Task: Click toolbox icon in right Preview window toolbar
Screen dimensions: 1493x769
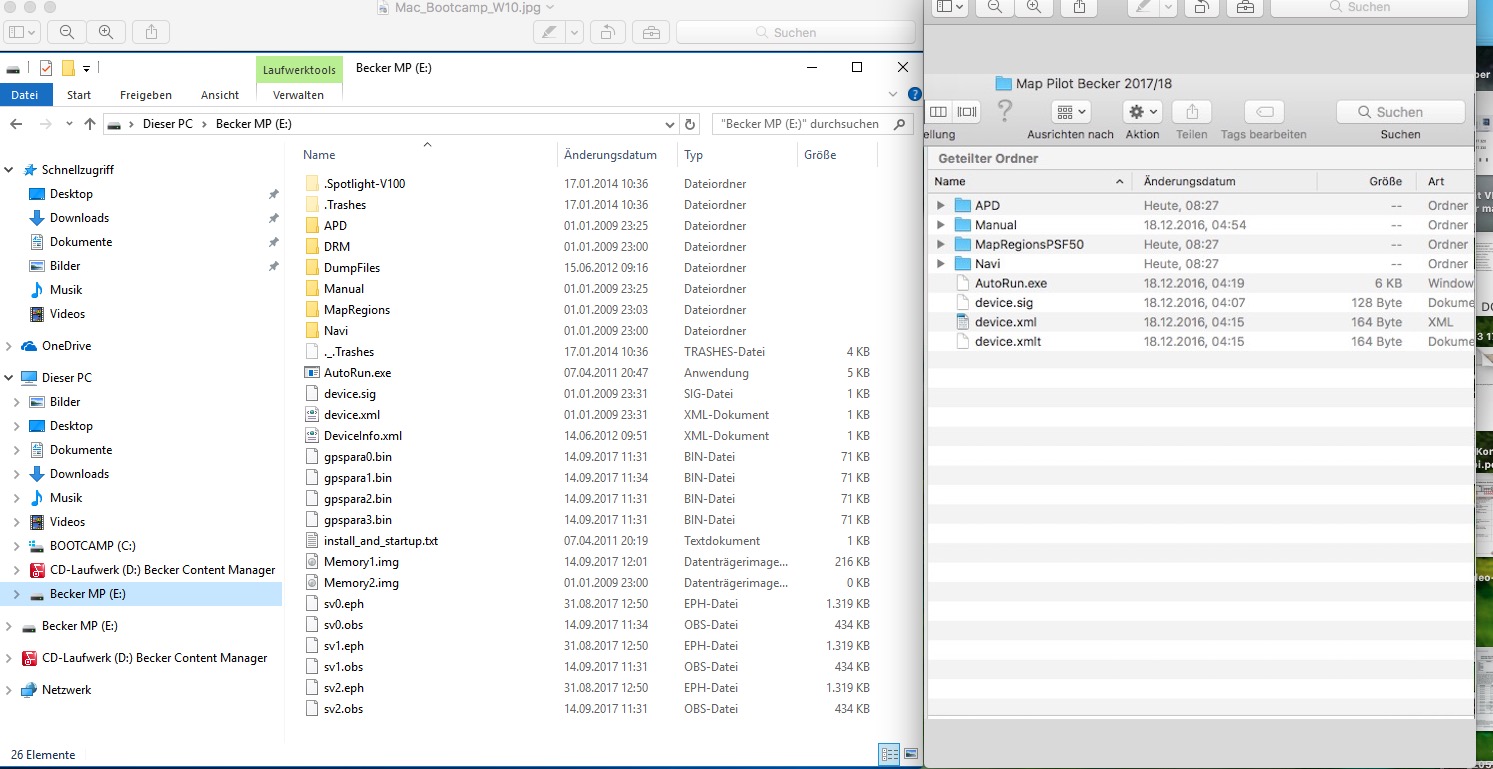Action: tap(1244, 7)
